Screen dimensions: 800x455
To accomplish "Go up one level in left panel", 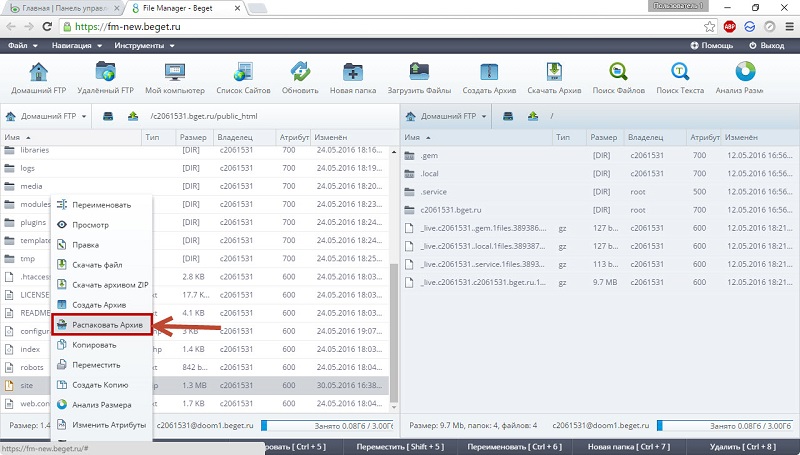I will pyautogui.click(x=133, y=116).
